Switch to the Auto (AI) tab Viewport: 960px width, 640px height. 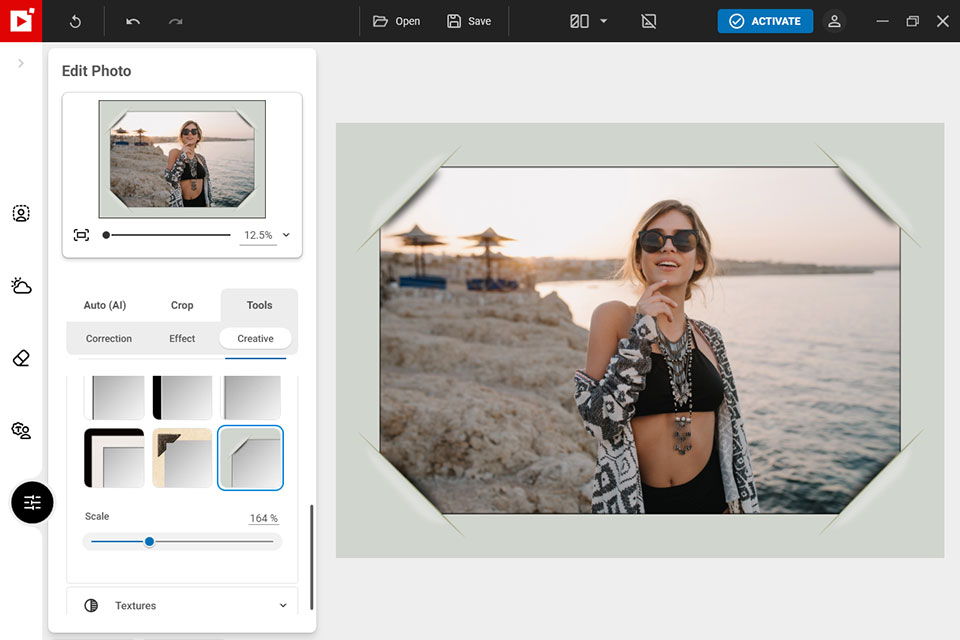[x=105, y=305]
